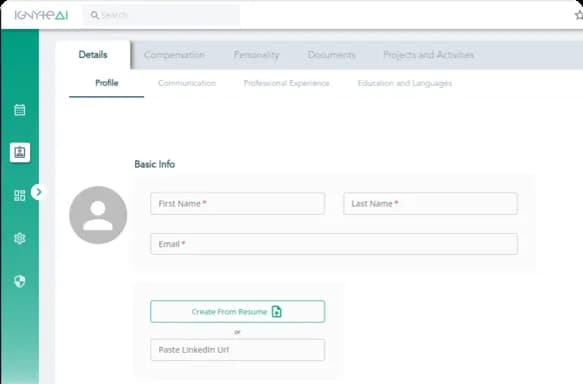Switch to the Details tab
Image resolution: width=583 pixels, height=384 pixels.
(x=93, y=55)
